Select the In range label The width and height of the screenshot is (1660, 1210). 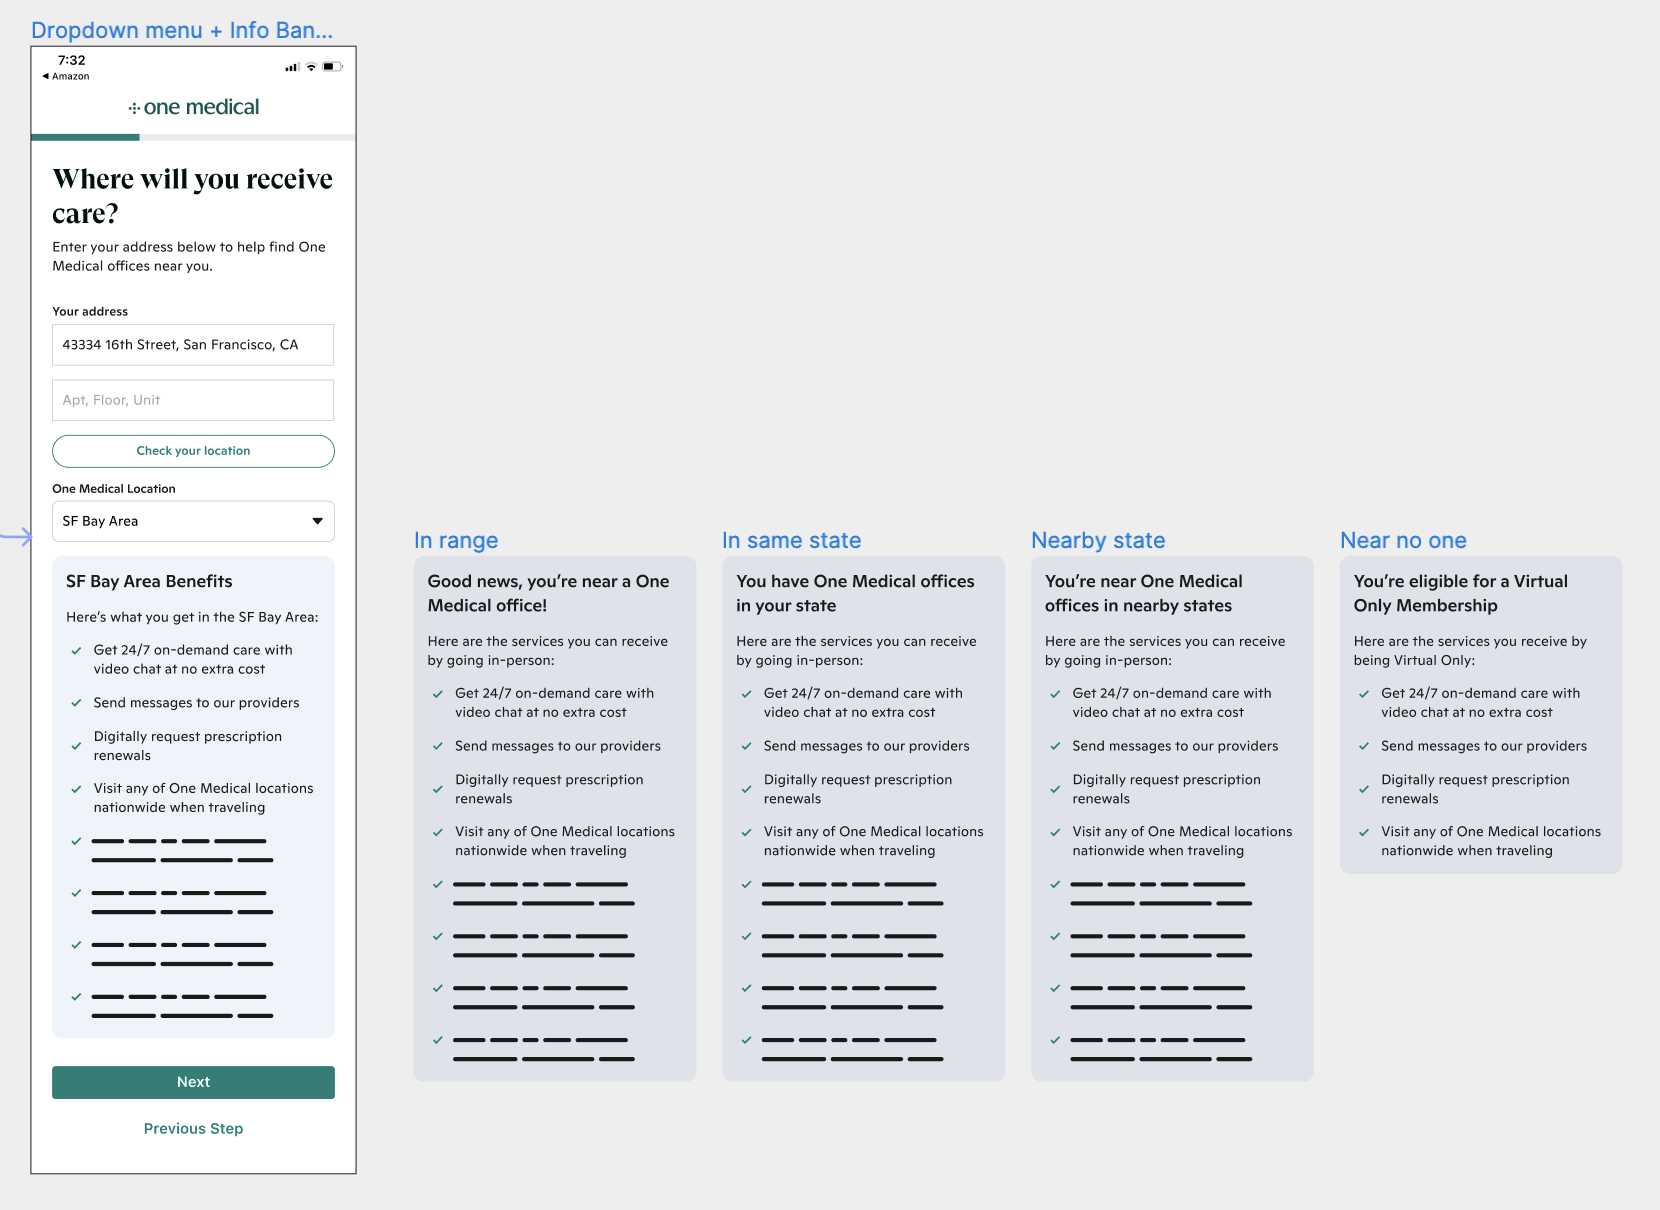pyautogui.click(x=456, y=540)
